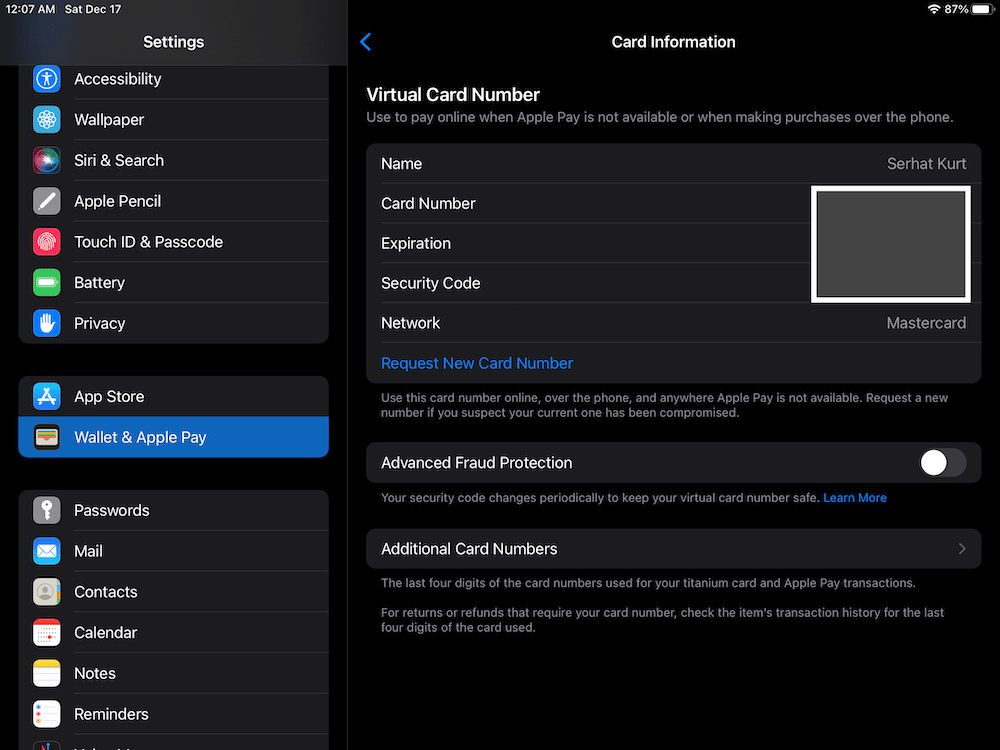Expand Additional Card Numbers chevron
The image size is (1000, 750).
click(962, 549)
